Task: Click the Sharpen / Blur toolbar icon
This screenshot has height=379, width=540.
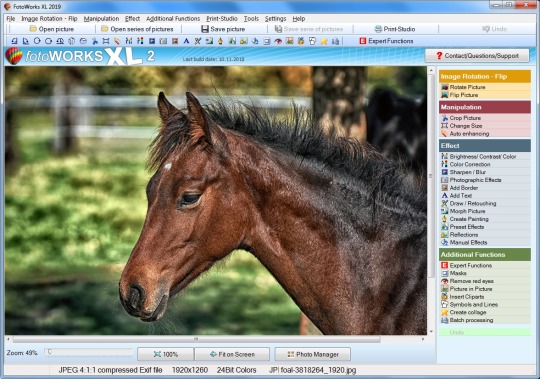Action: point(152,41)
